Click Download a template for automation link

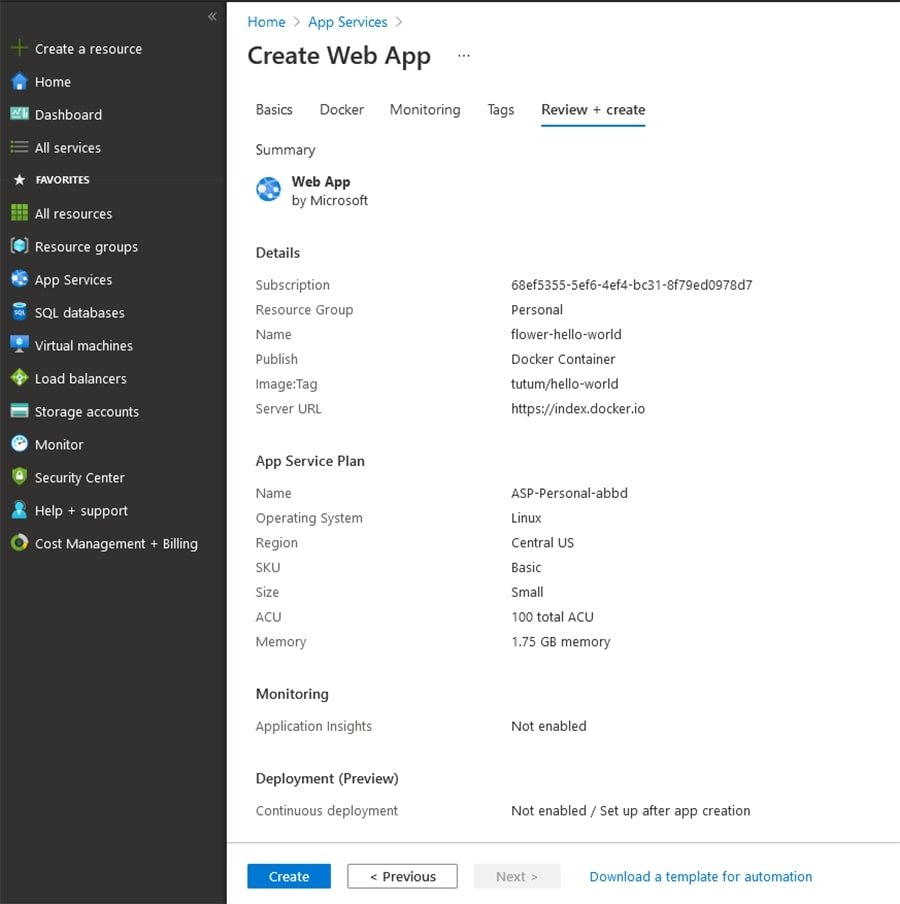(x=700, y=876)
